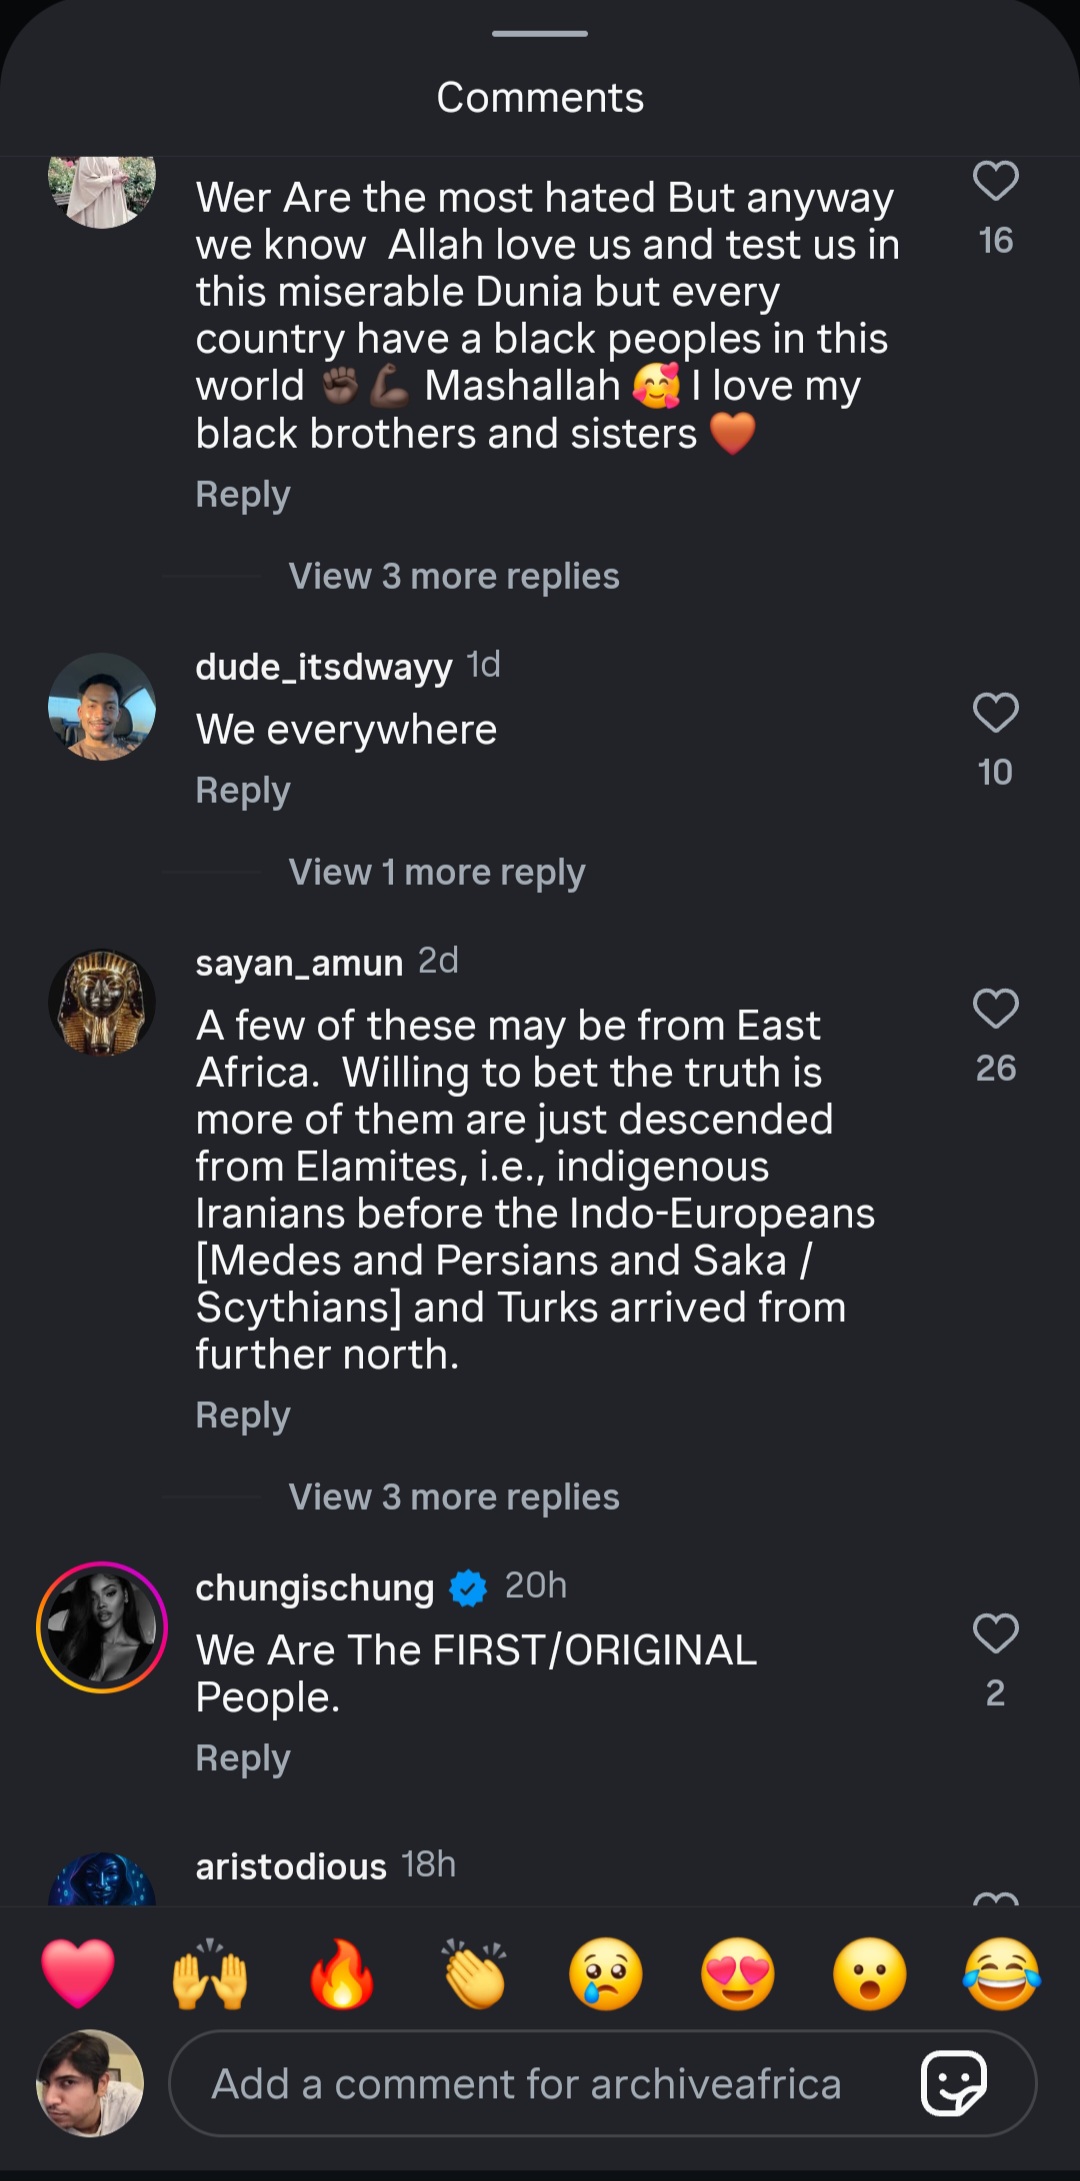
Task: Open the sticker/GIF picker in comment box
Action: click(x=953, y=2083)
